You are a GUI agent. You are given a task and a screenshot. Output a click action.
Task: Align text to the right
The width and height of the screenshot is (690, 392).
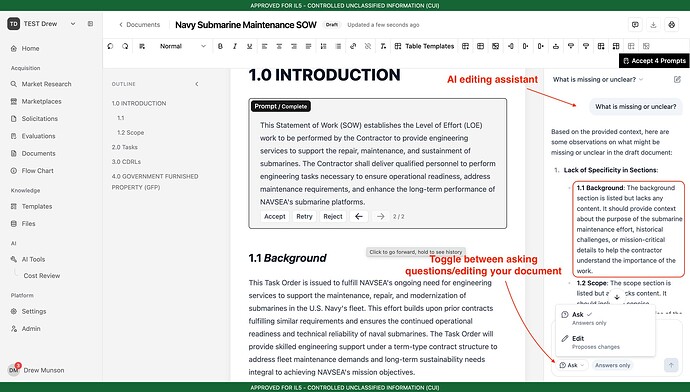click(294, 46)
